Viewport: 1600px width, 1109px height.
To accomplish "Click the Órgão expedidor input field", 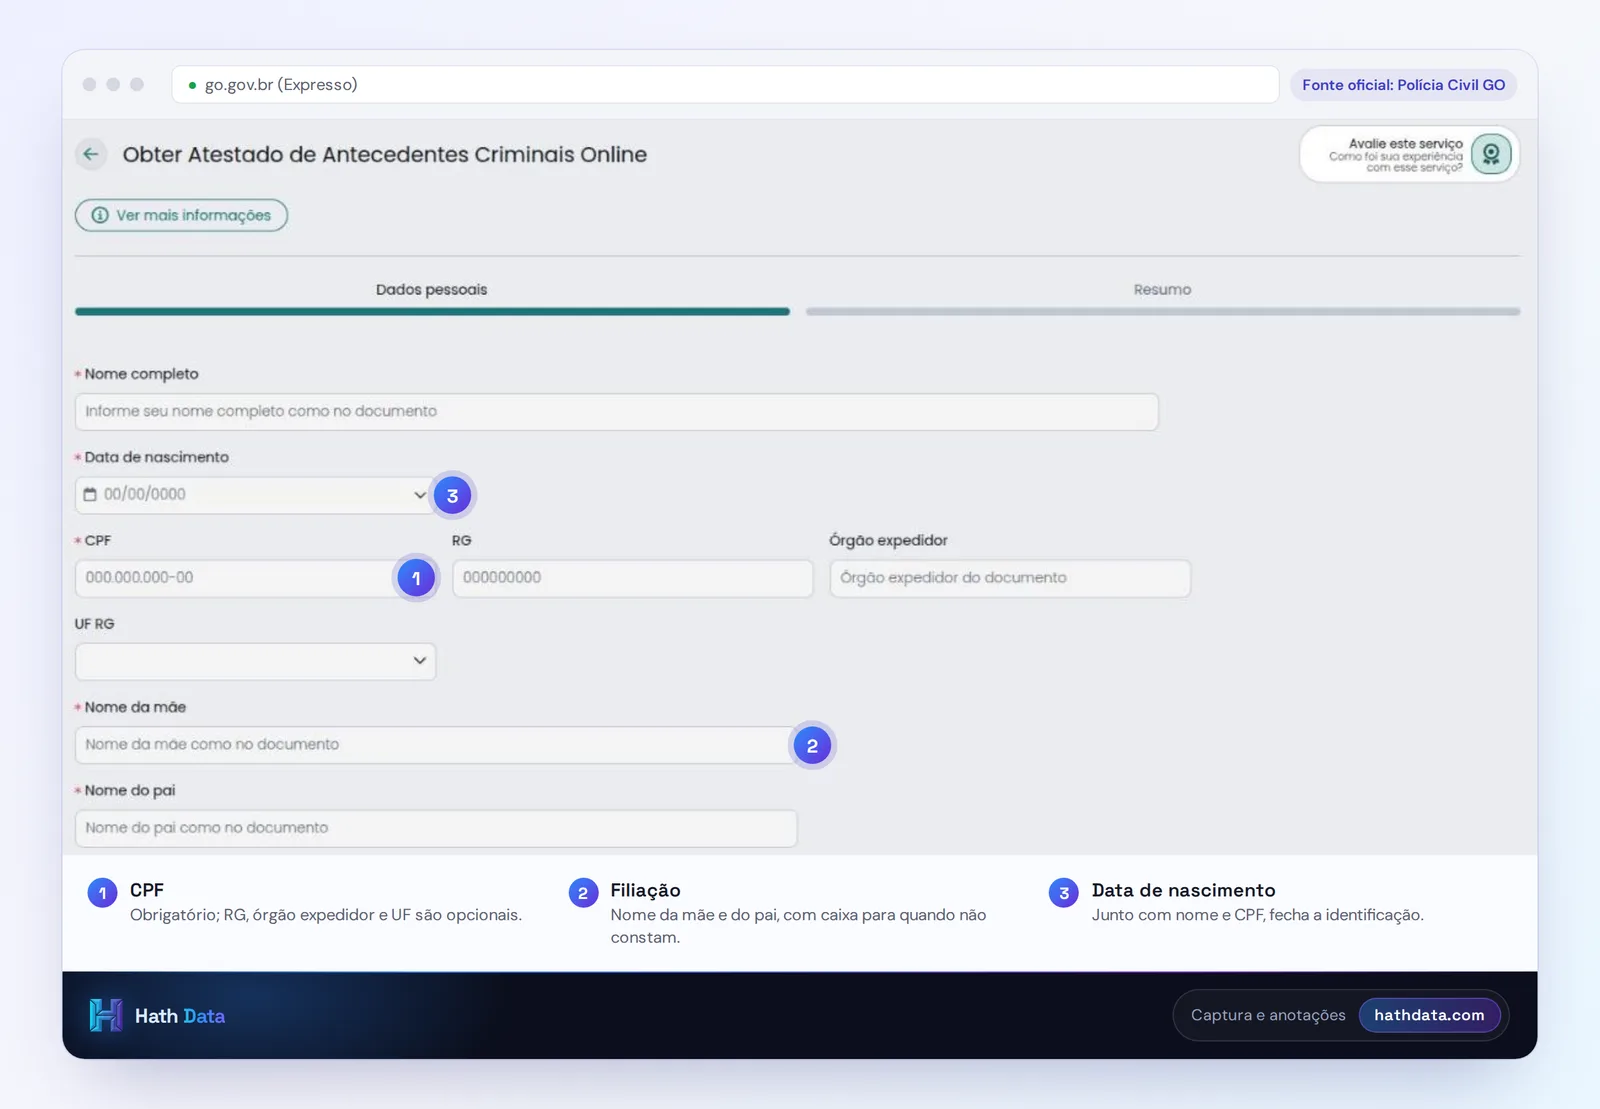I will 1010,578.
